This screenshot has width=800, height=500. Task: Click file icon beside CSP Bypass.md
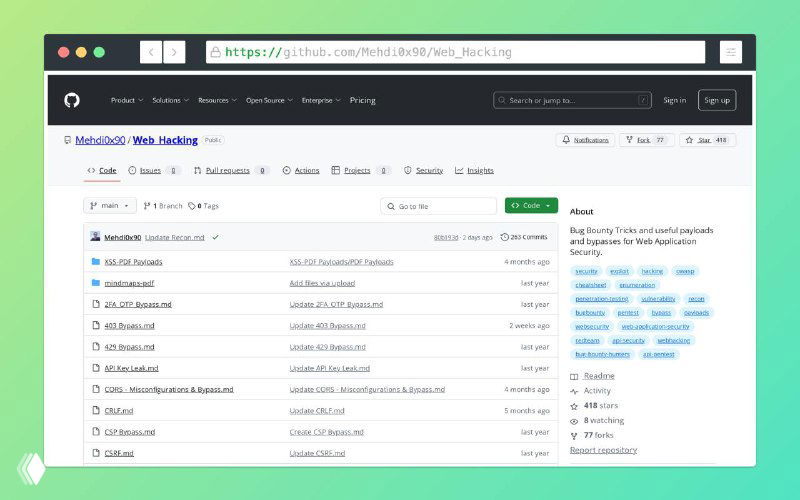click(95, 432)
